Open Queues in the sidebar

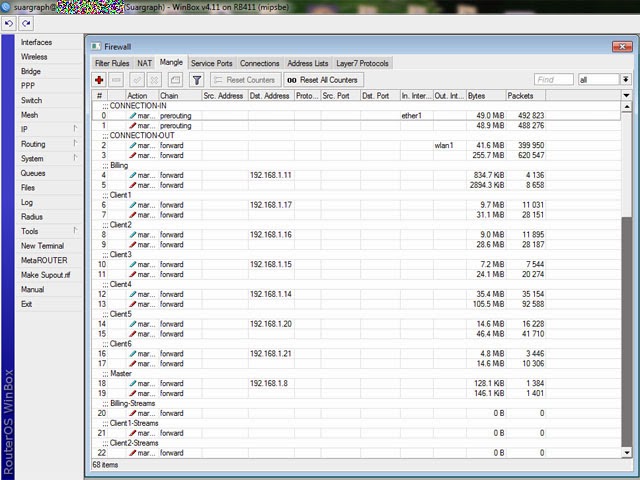(x=49, y=173)
